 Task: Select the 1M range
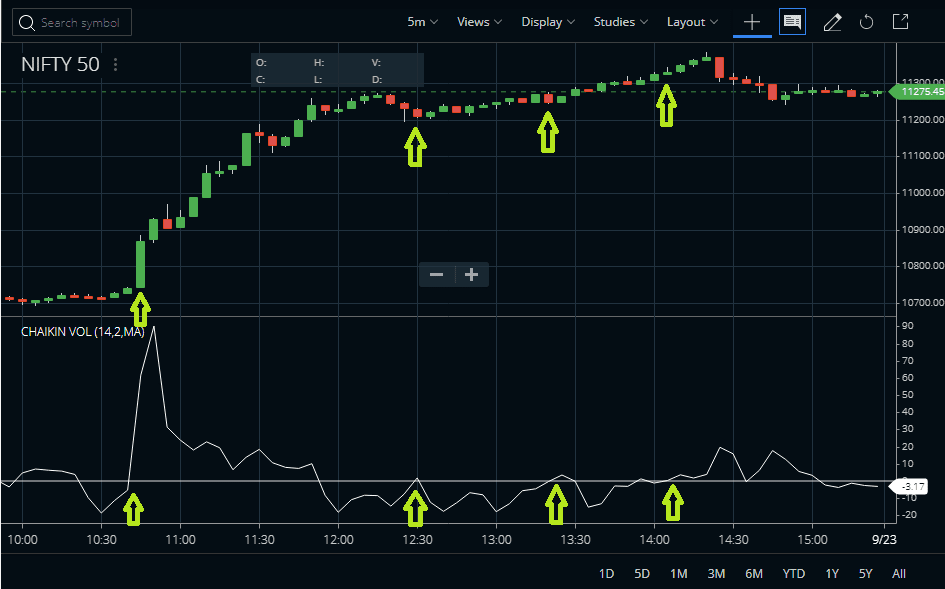(x=679, y=573)
